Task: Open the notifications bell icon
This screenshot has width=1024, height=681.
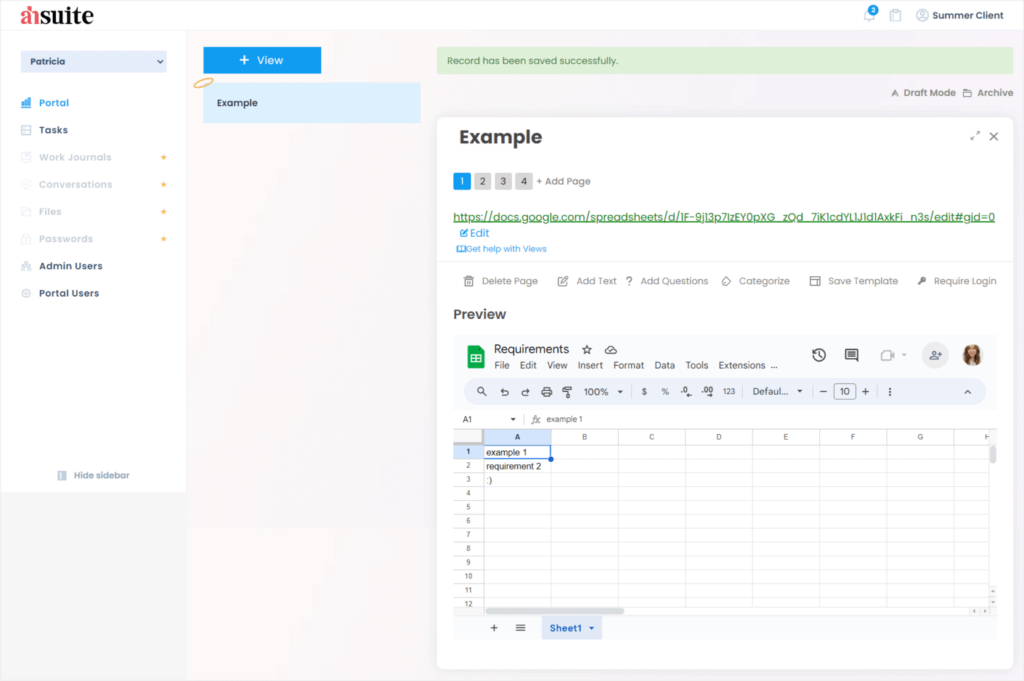Action: 869,14
